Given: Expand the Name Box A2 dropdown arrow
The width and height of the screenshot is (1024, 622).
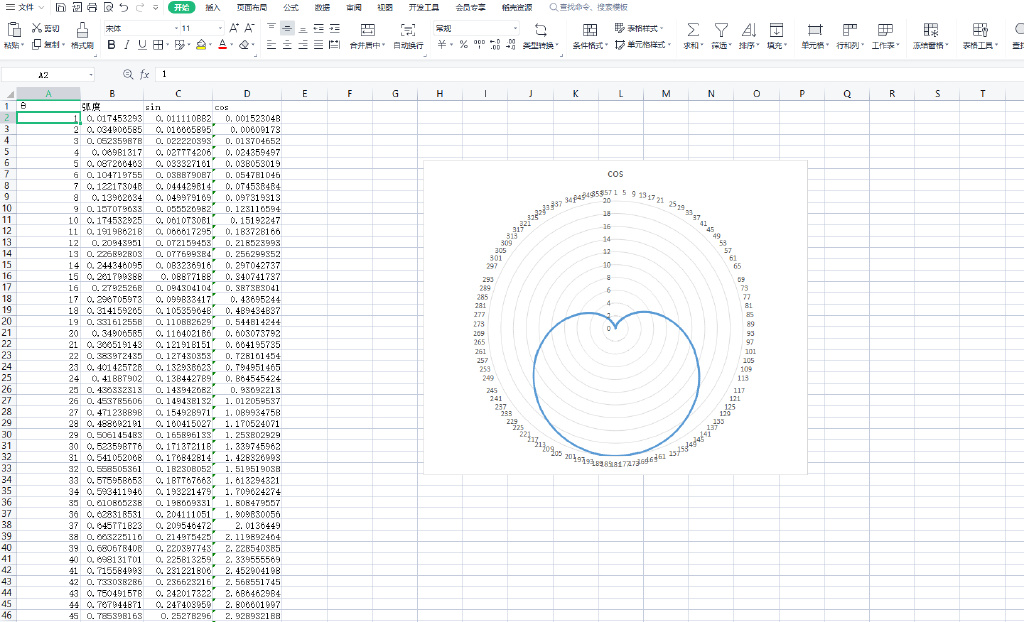Looking at the screenshot, I should (90, 74).
